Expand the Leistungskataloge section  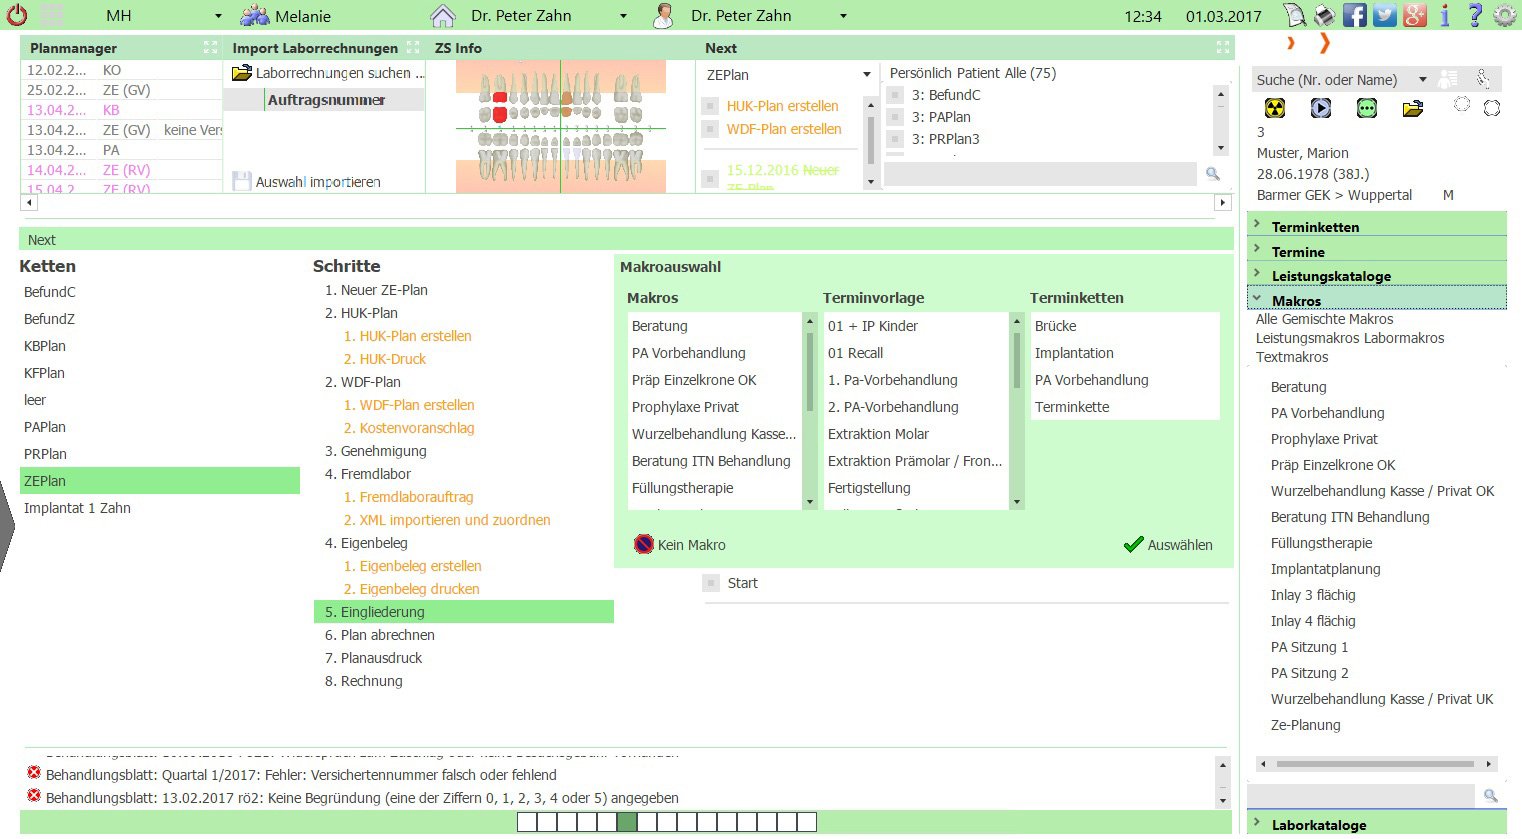click(x=1376, y=274)
